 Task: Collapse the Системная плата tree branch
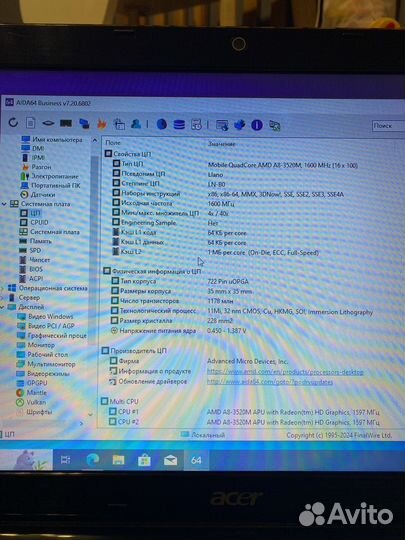(4, 204)
